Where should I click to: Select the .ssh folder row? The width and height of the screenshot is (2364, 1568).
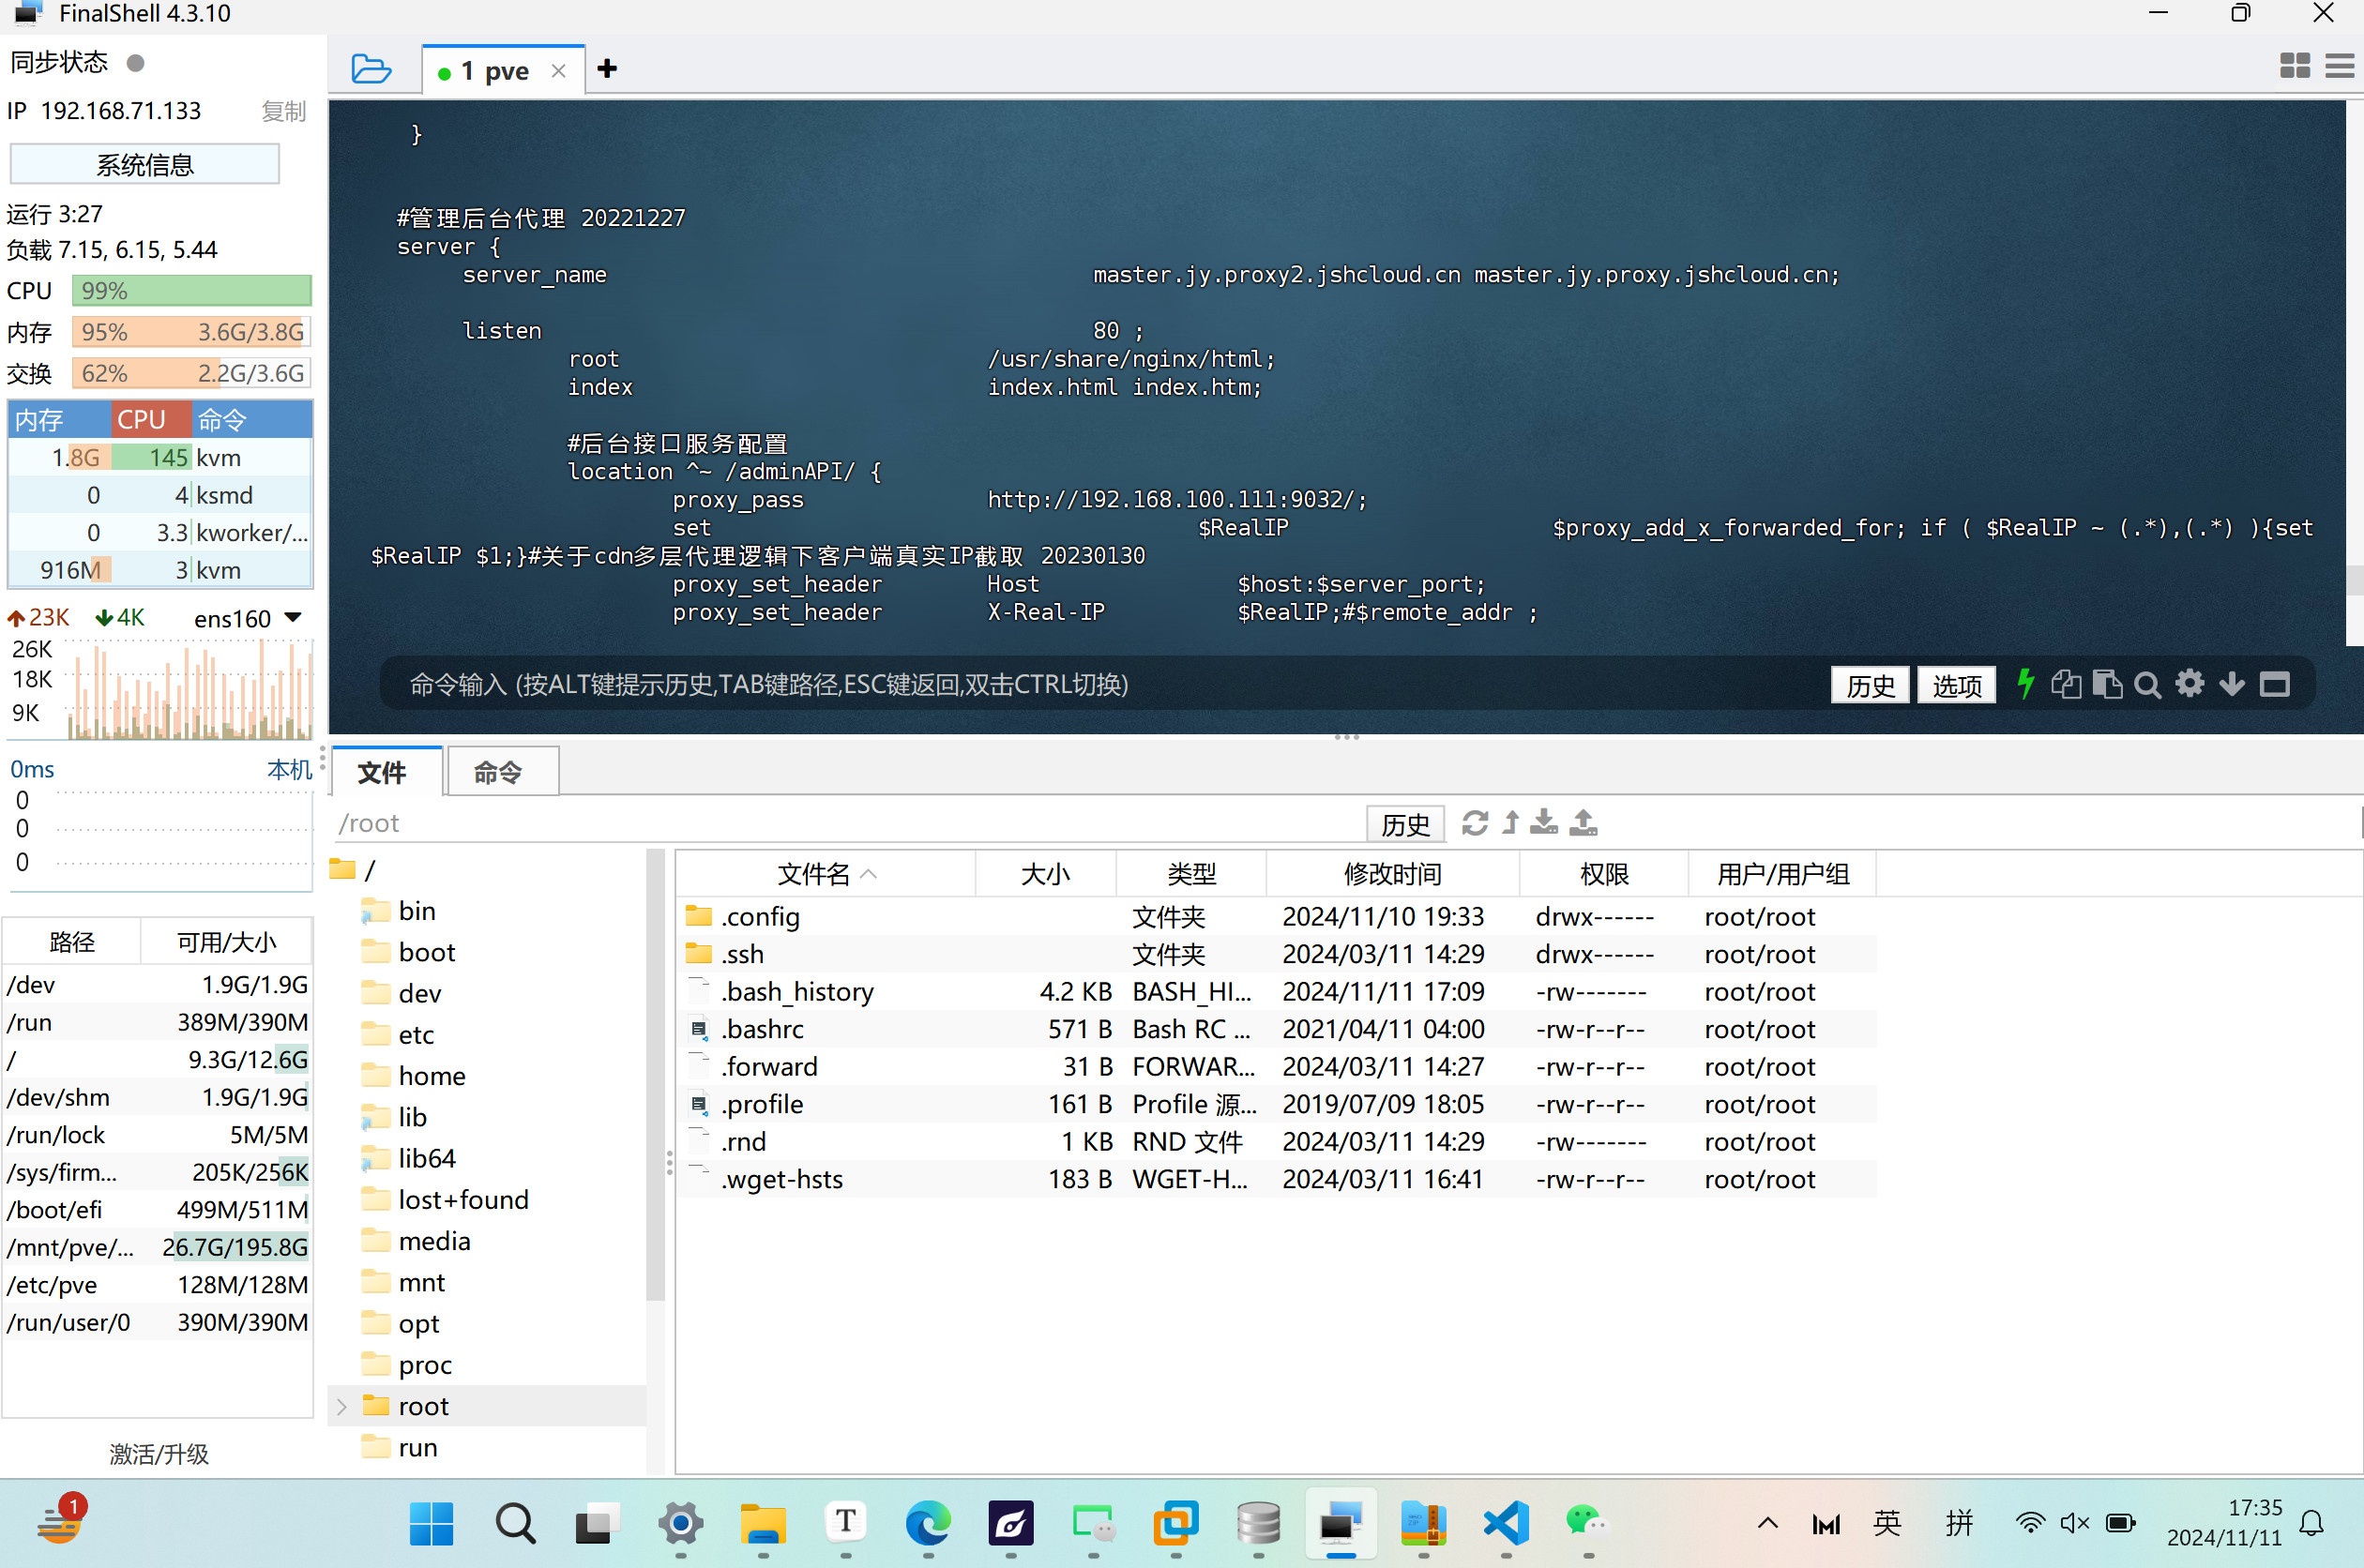point(1276,954)
